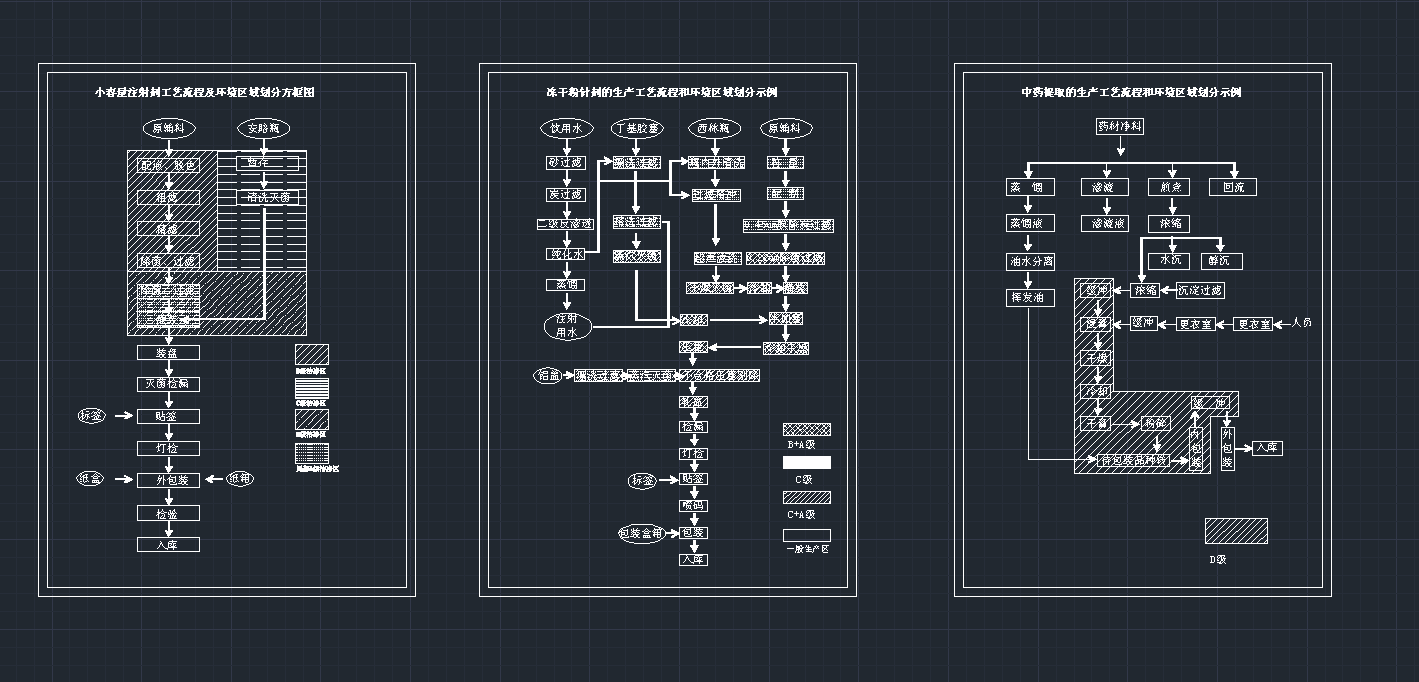The image size is (1419, 682).
Task: Select the 检验 box in the left flowchart
Action: coord(167,511)
